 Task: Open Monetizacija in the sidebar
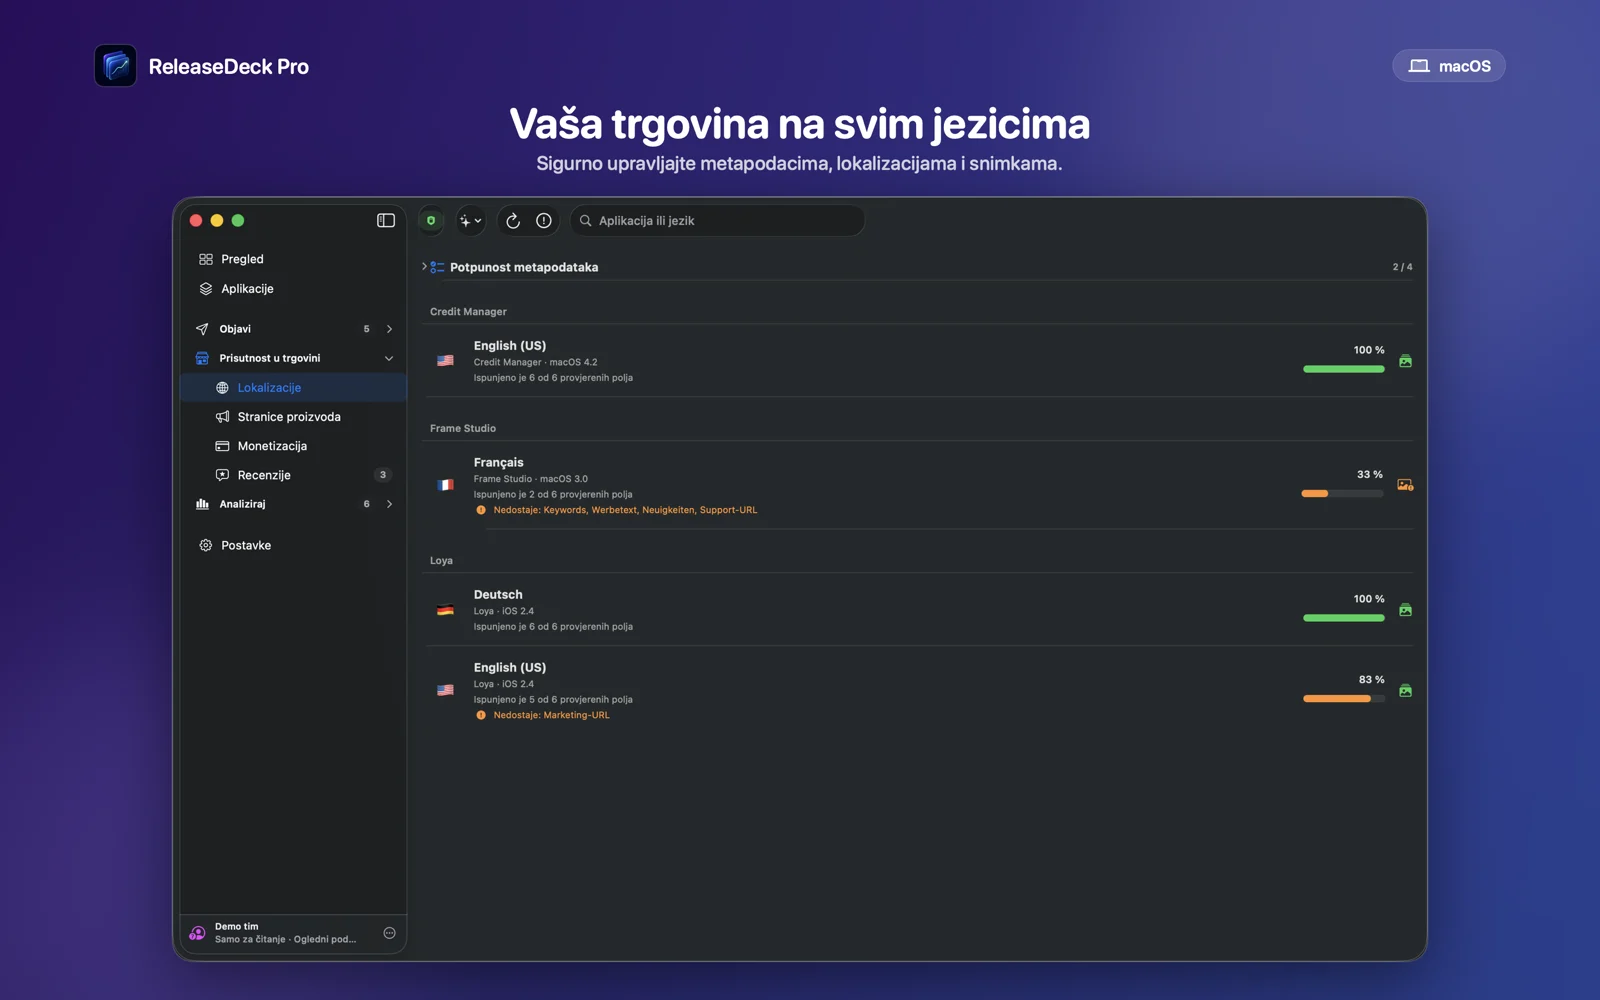point(293,446)
